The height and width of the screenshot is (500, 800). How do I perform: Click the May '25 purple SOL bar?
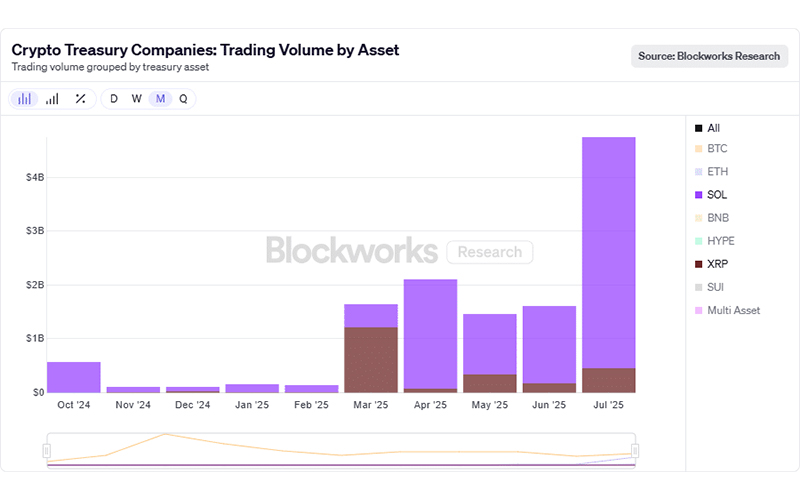pos(490,344)
